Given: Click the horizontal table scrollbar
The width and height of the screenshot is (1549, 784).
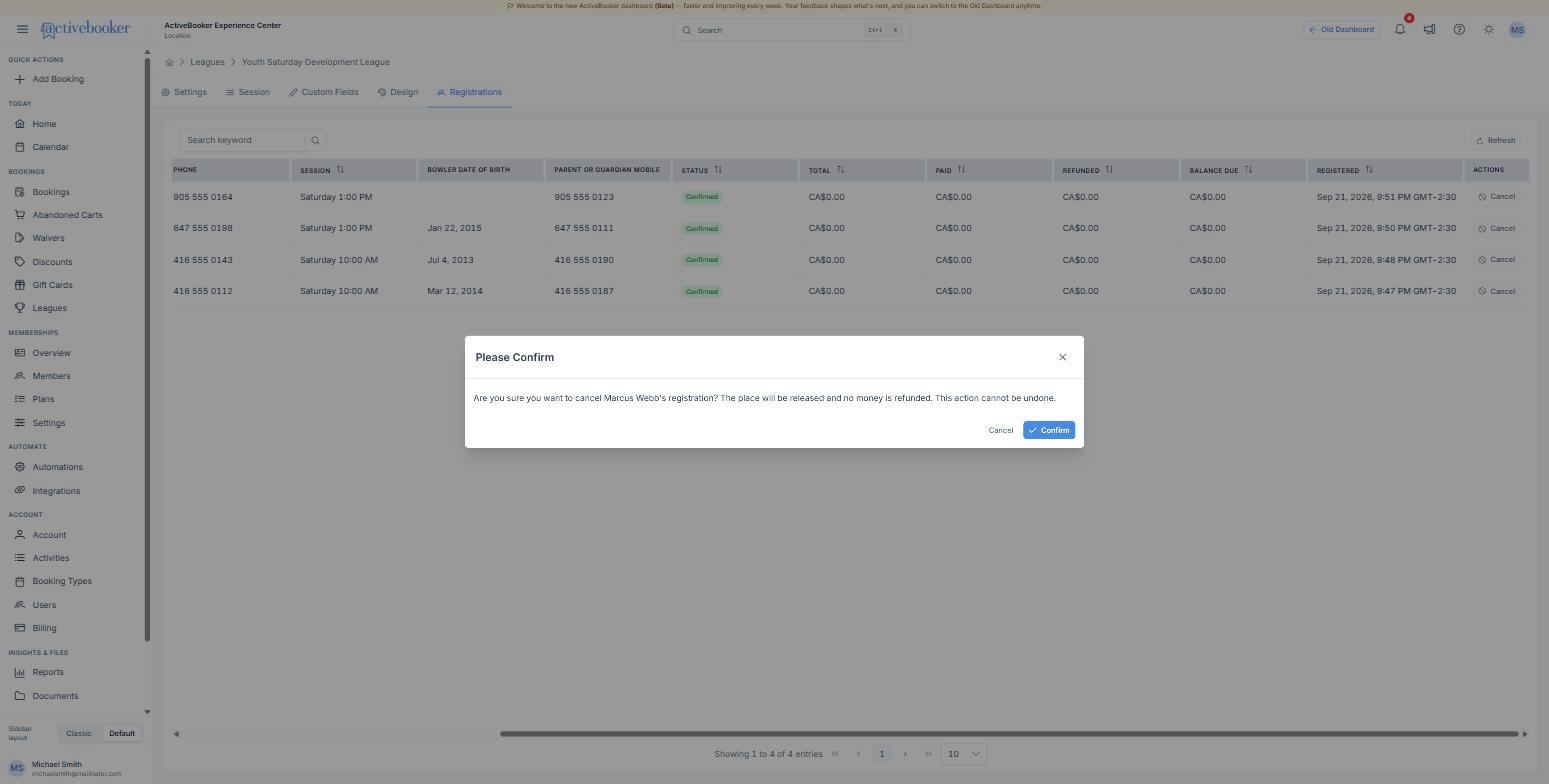Looking at the screenshot, I should 1009,734.
